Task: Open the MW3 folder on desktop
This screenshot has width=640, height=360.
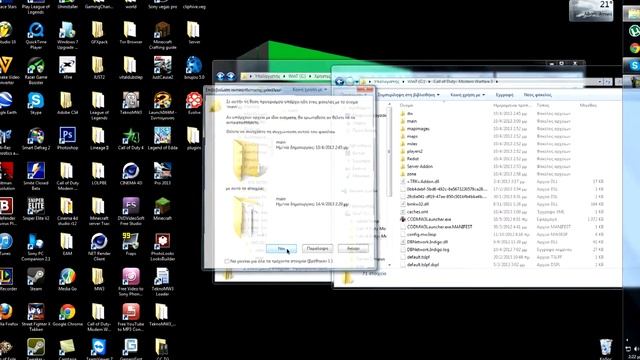Action: [x=99, y=280]
